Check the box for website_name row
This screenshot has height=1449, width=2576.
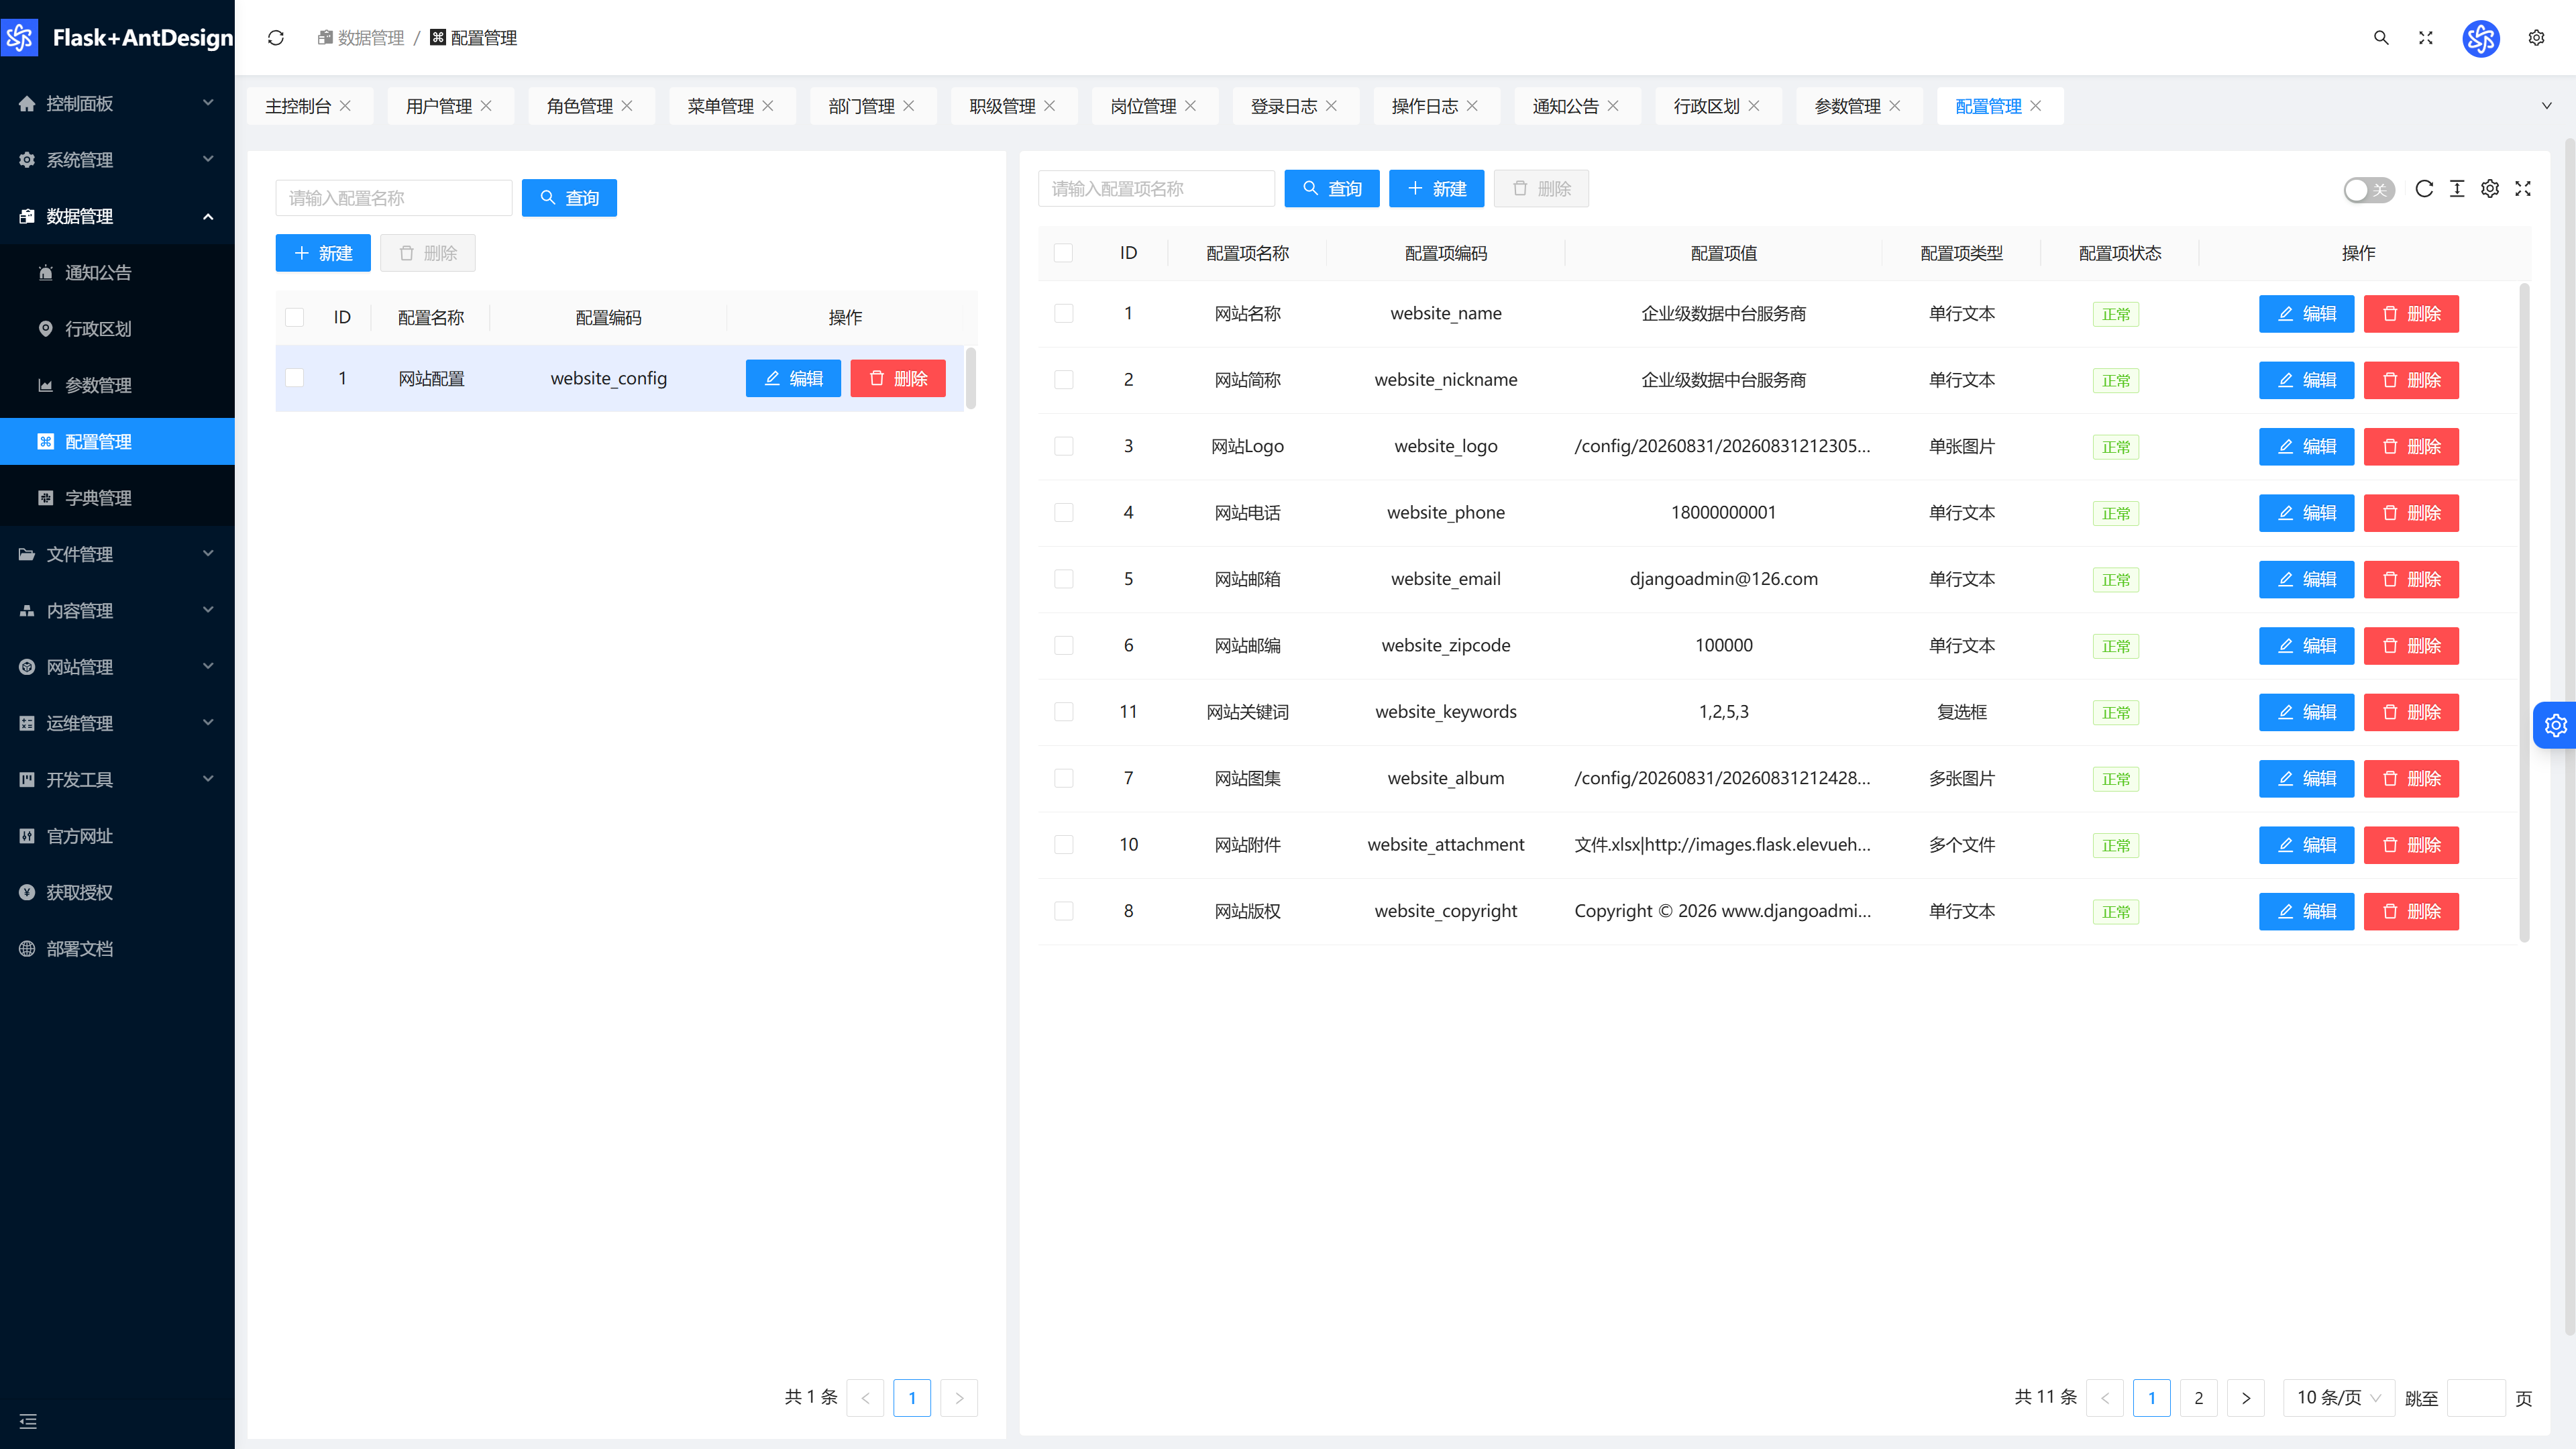(1064, 314)
